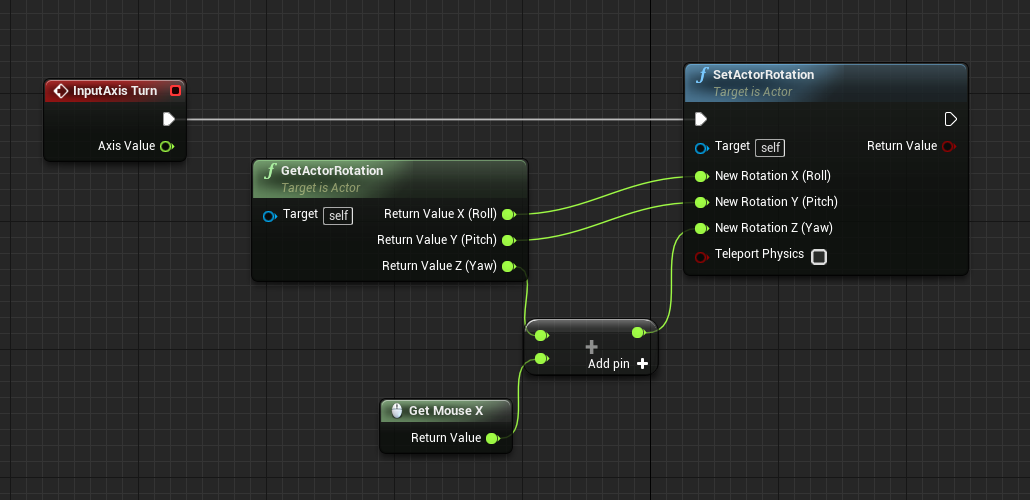Screen dimensions: 1030x500
Task: Click the Axis Value output pin
Action: pyautogui.click(x=167, y=146)
